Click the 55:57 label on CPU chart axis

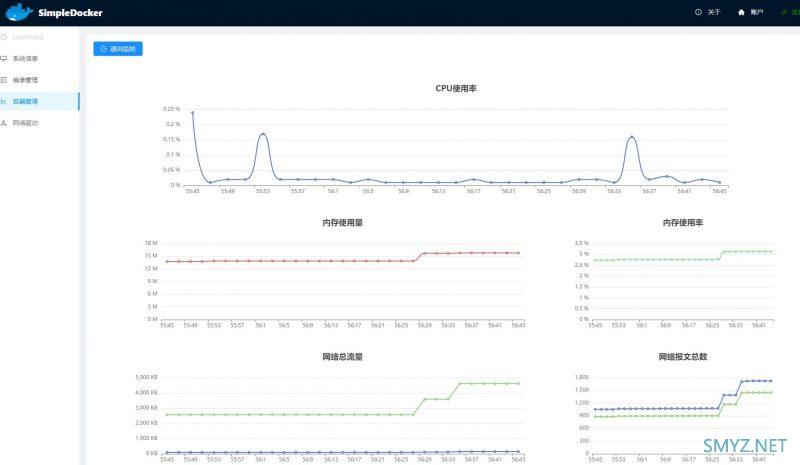coord(298,191)
